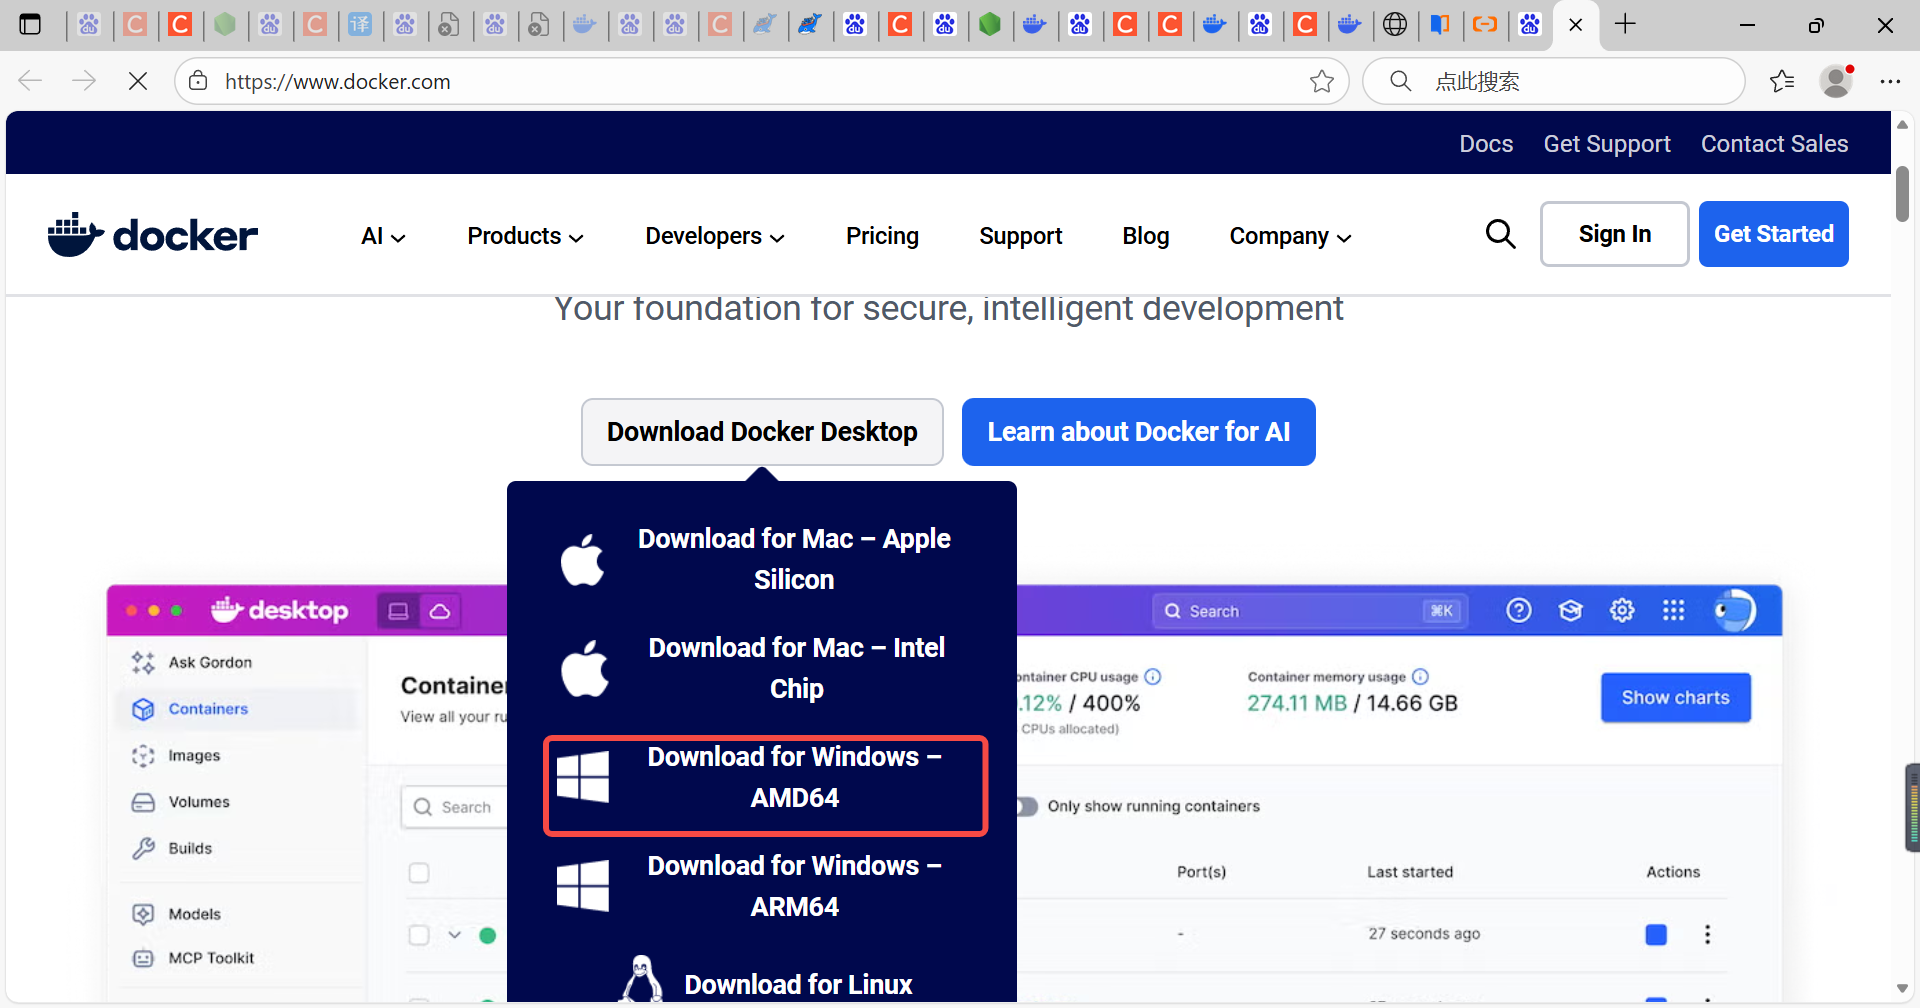Expand the first container row chevron
Image resolution: width=1920 pixels, height=1008 pixels.
[454, 935]
